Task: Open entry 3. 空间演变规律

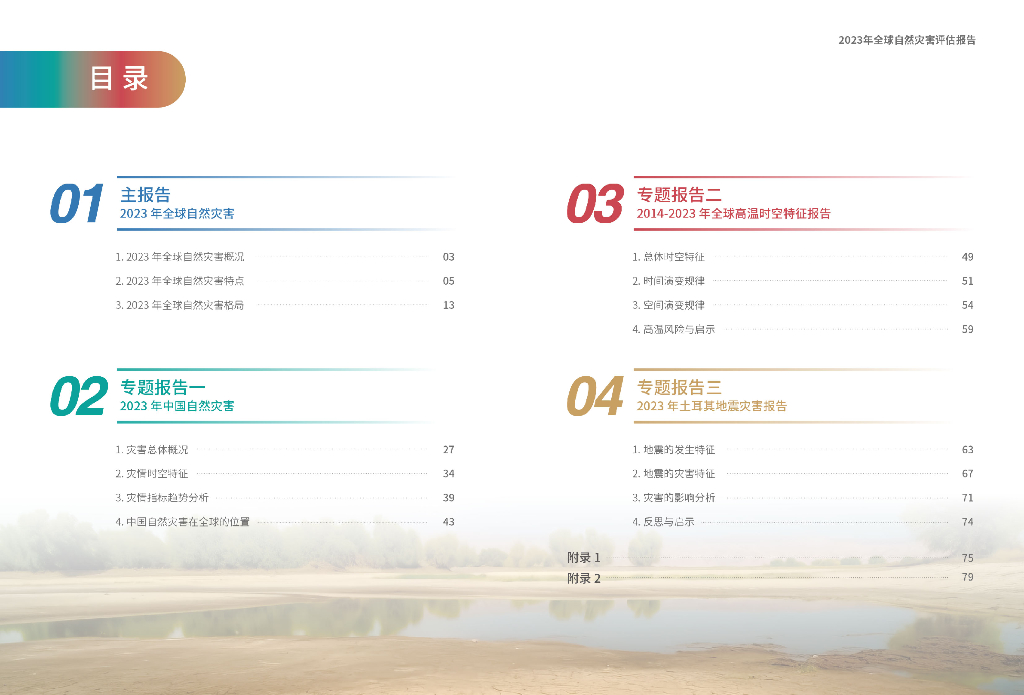Action: click(x=669, y=305)
